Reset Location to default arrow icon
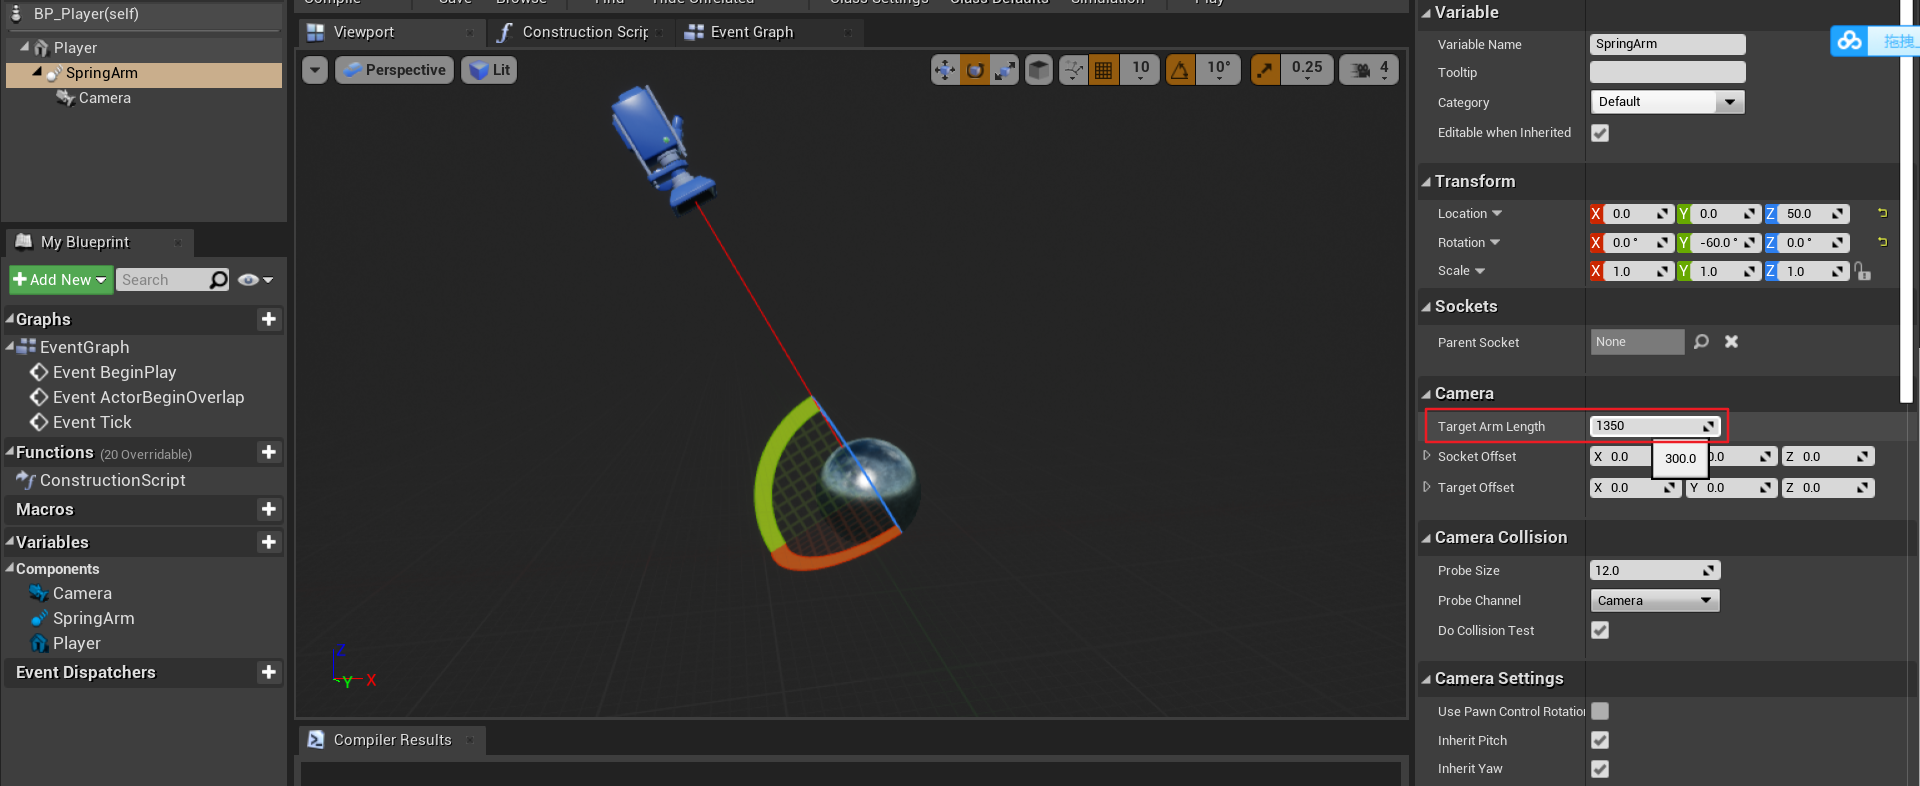This screenshot has width=1920, height=786. [x=1882, y=213]
